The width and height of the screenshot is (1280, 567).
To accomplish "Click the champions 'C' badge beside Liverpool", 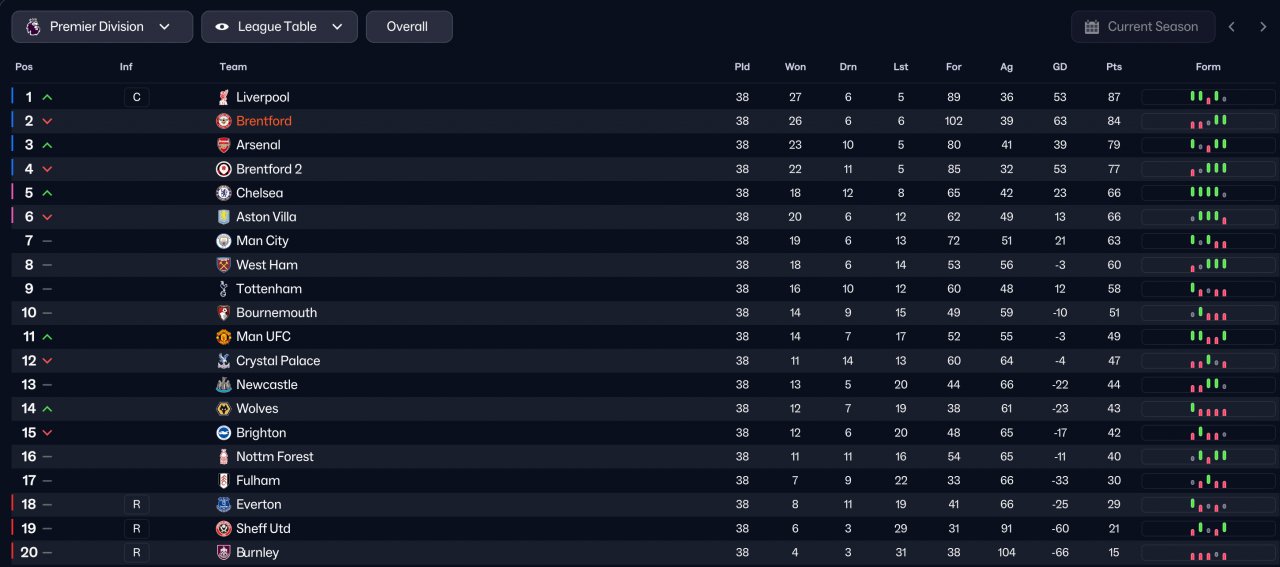I will click(x=136, y=97).
